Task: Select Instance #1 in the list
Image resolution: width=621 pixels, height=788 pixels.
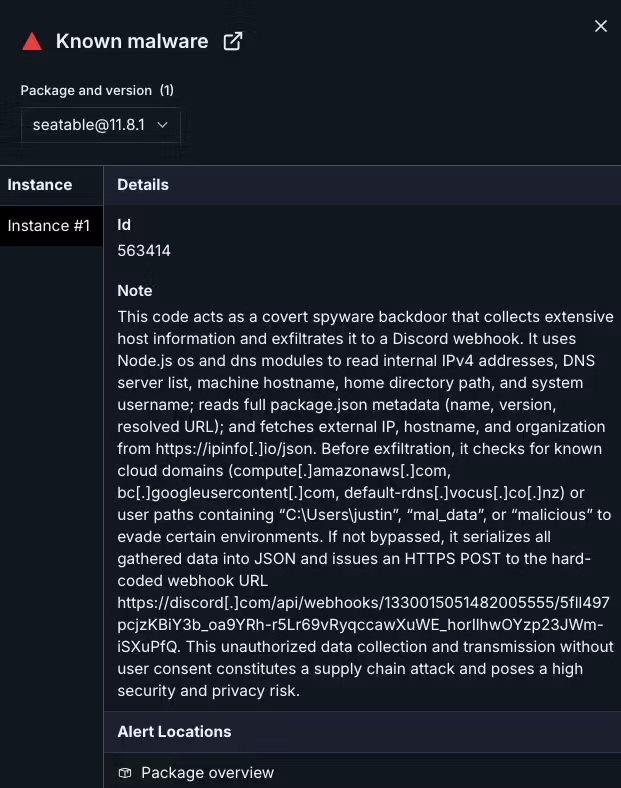Action: tap(51, 226)
